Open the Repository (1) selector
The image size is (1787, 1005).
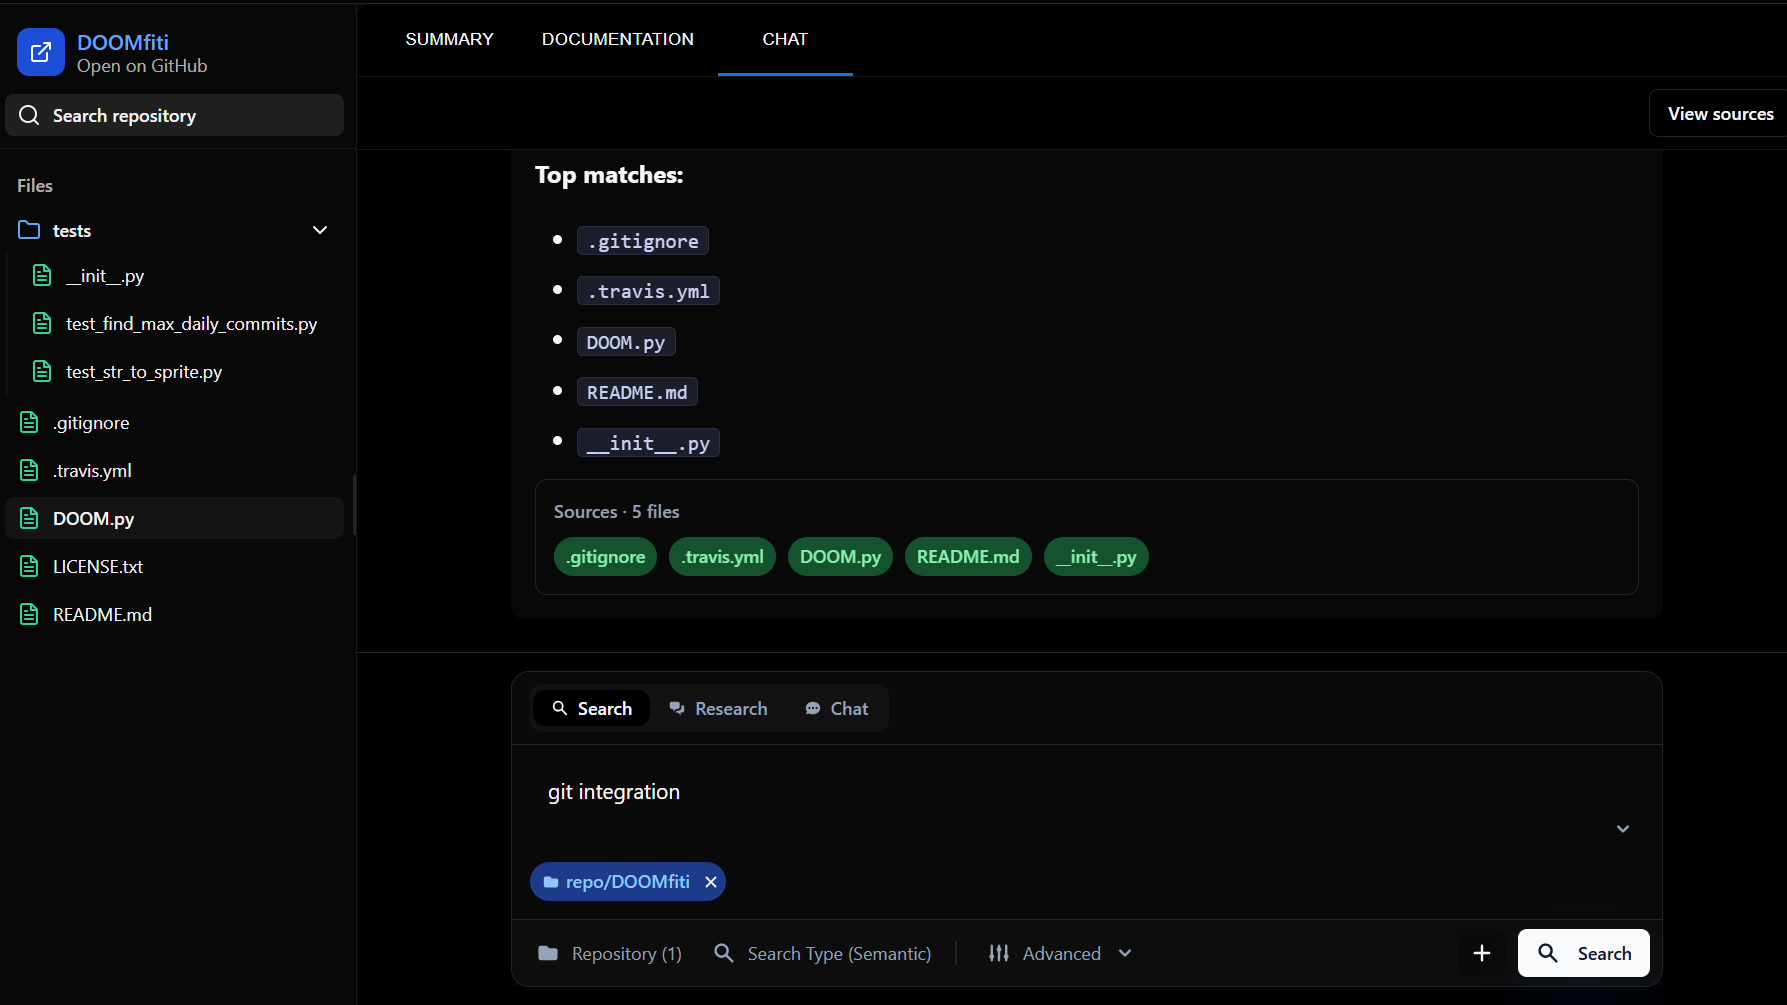point(610,953)
